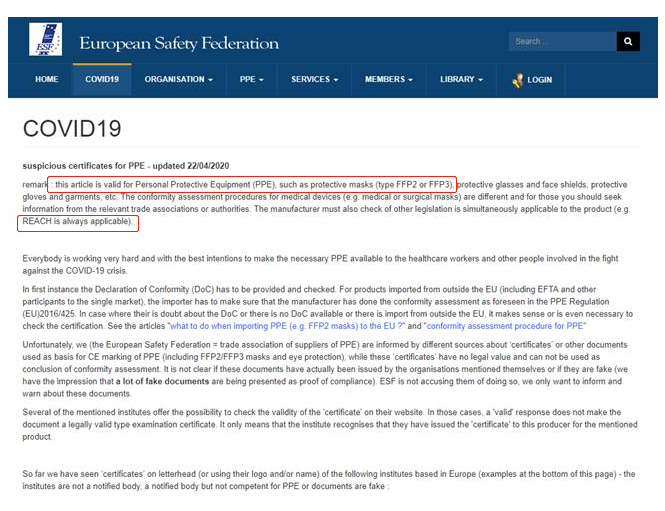Follow "conformity assessment procedure for PPE" link

[504, 326]
